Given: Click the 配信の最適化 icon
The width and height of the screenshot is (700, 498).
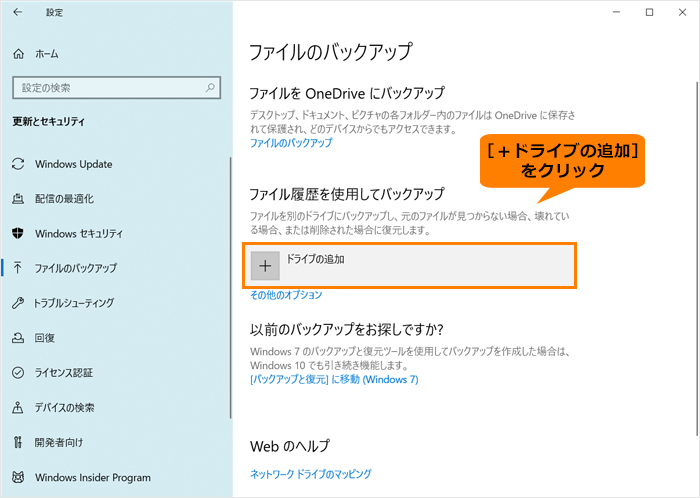Looking at the screenshot, I should [18, 199].
